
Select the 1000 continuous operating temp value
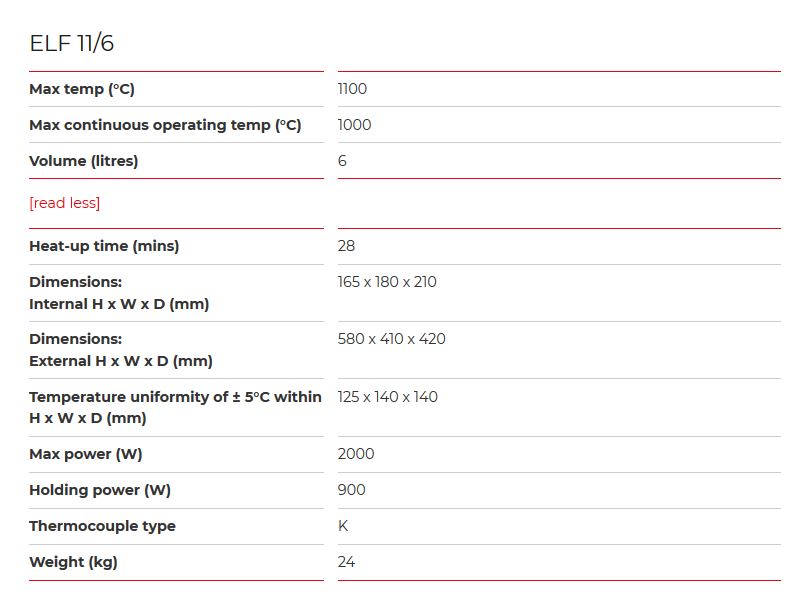354,125
